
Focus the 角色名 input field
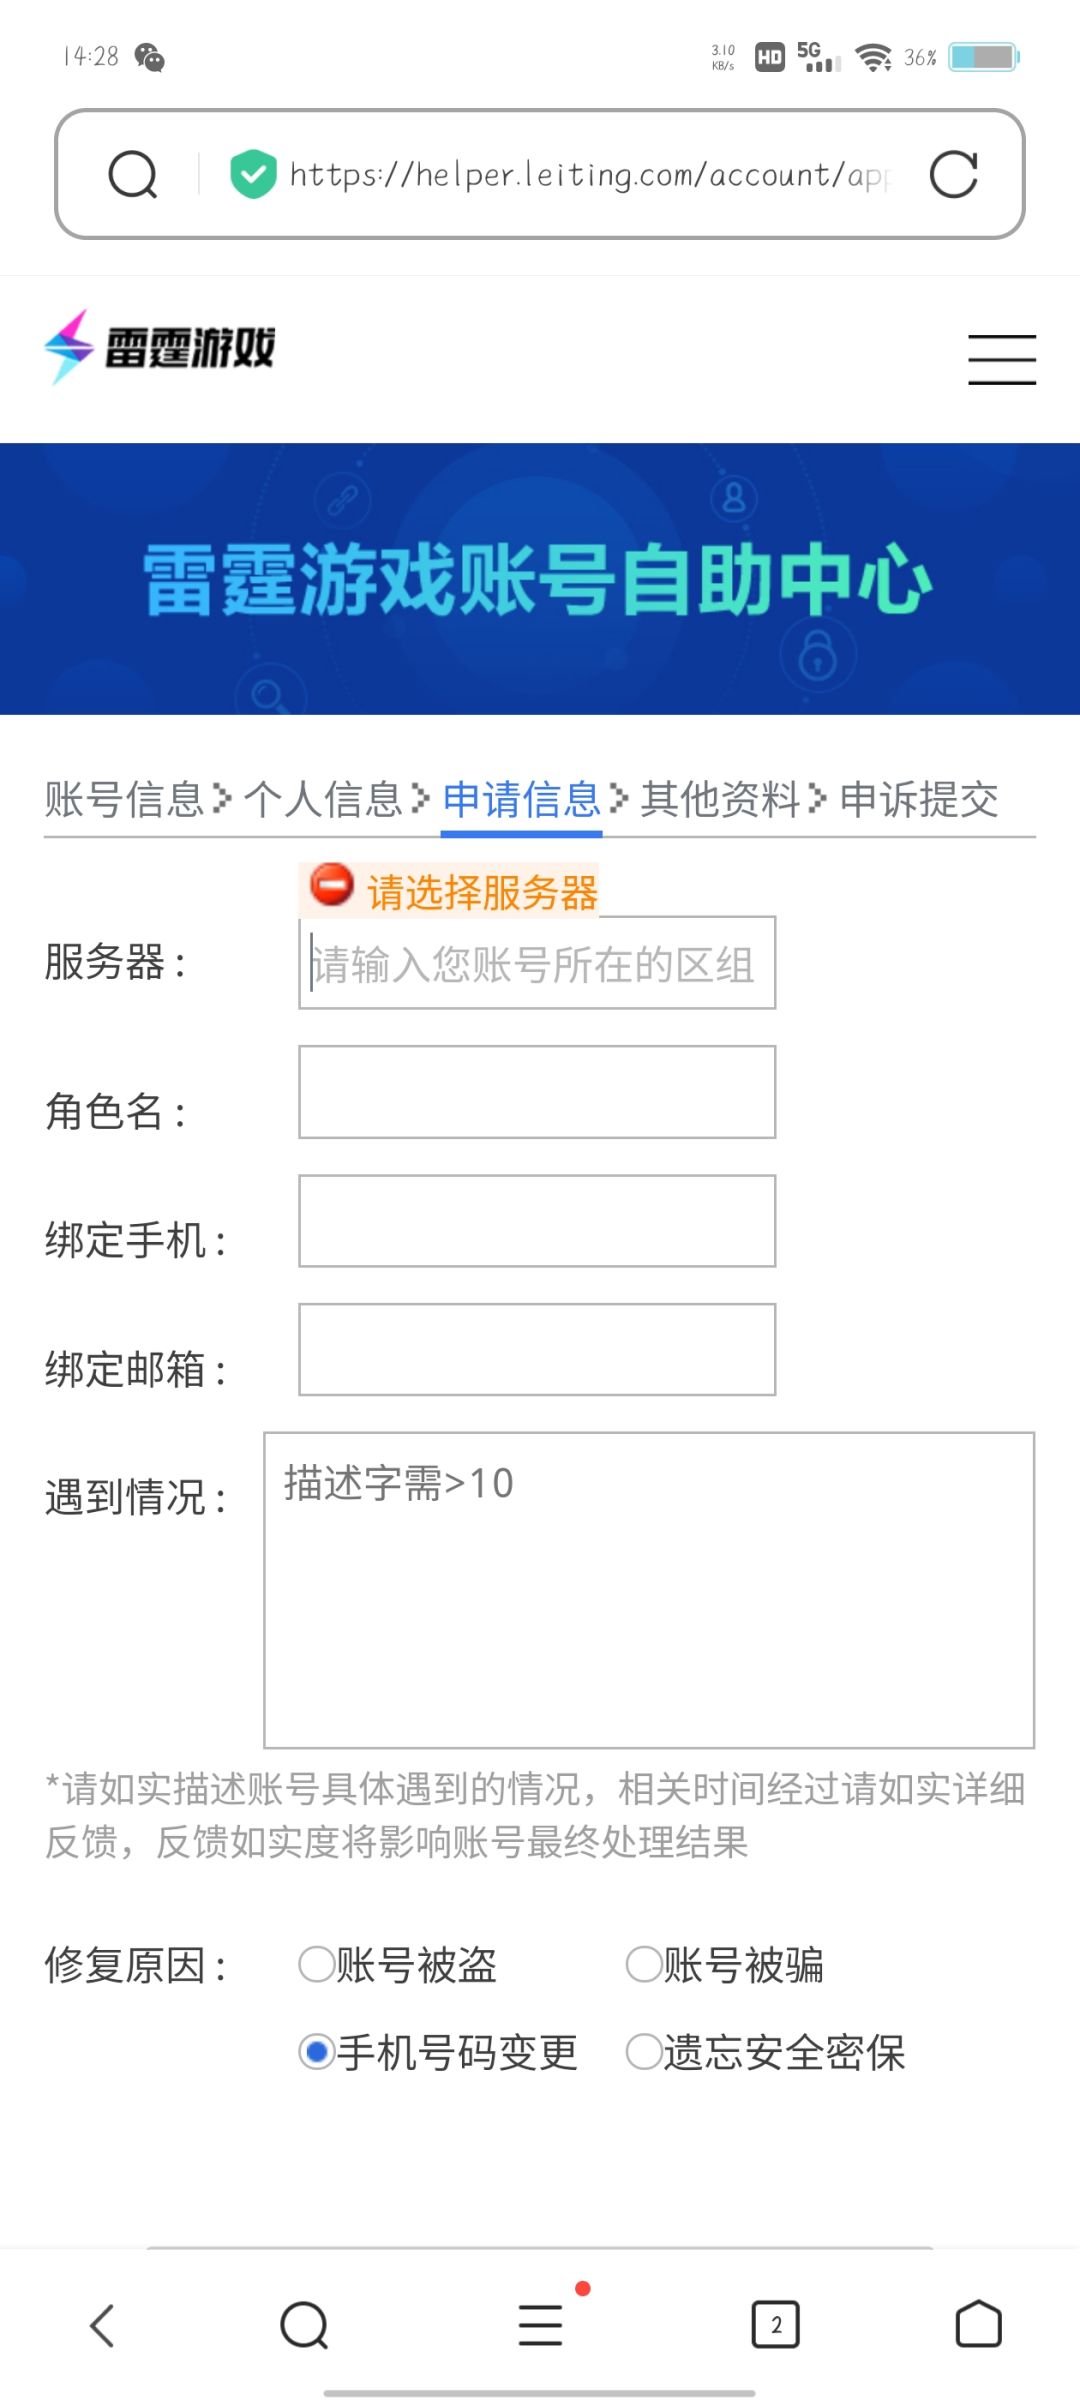click(537, 1092)
